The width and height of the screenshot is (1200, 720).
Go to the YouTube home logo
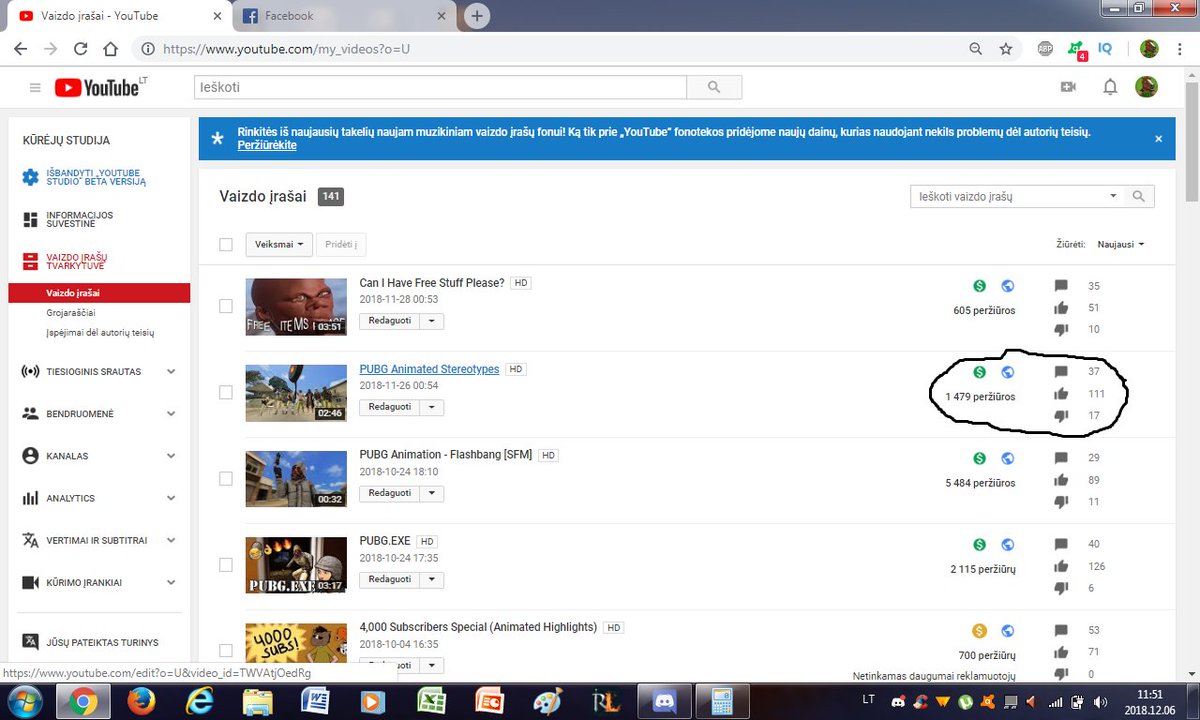click(98, 88)
